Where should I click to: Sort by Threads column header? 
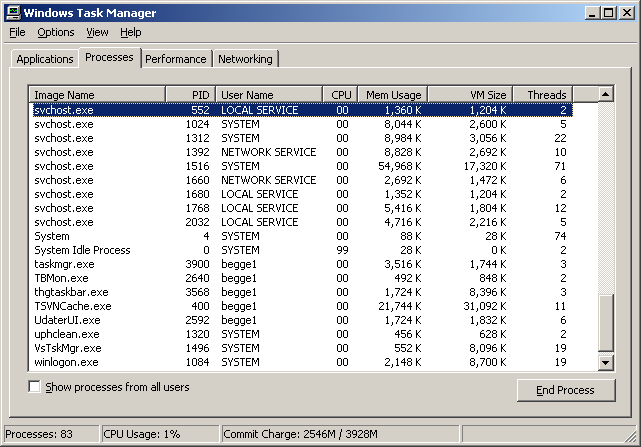pos(543,94)
